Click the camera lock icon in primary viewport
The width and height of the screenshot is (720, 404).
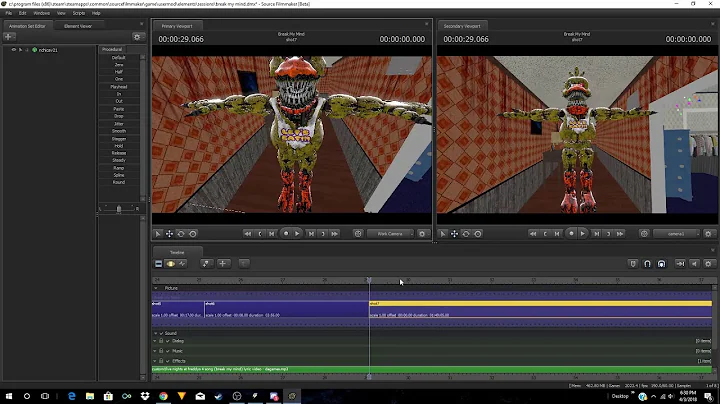[358, 234]
